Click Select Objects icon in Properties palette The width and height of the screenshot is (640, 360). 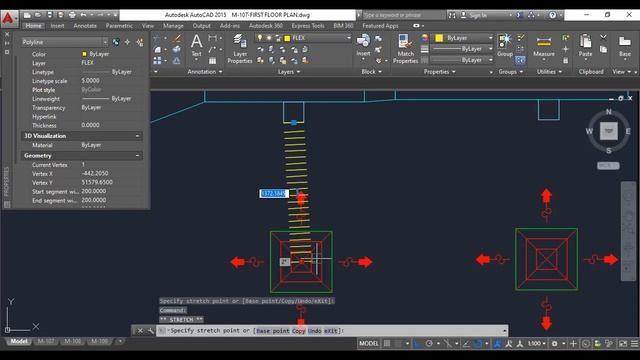pyautogui.click(x=128, y=42)
